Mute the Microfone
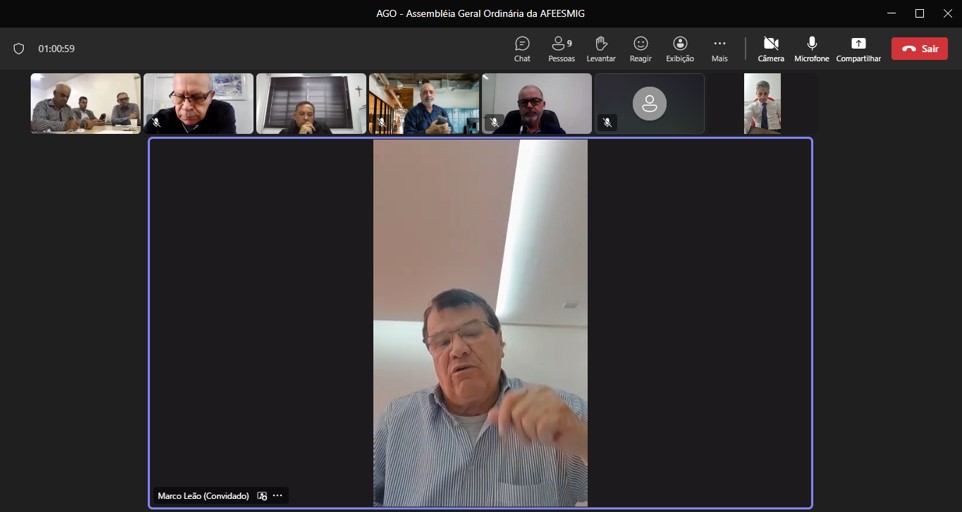This screenshot has width=962, height=512. [812, 48]
